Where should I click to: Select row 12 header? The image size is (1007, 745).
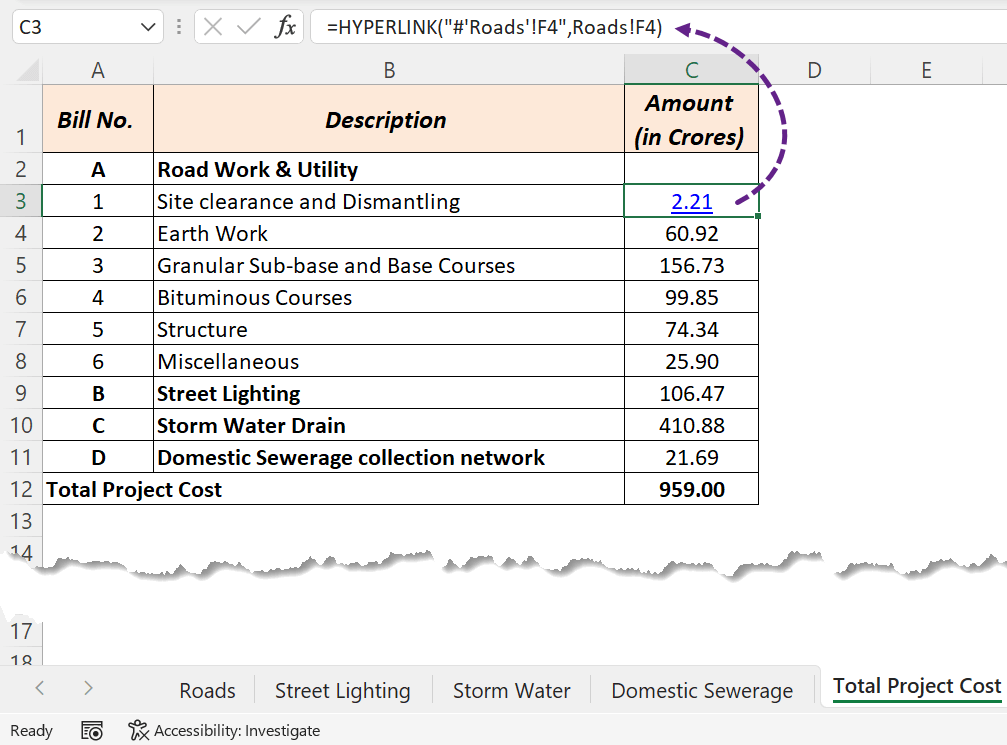point(21,489)
